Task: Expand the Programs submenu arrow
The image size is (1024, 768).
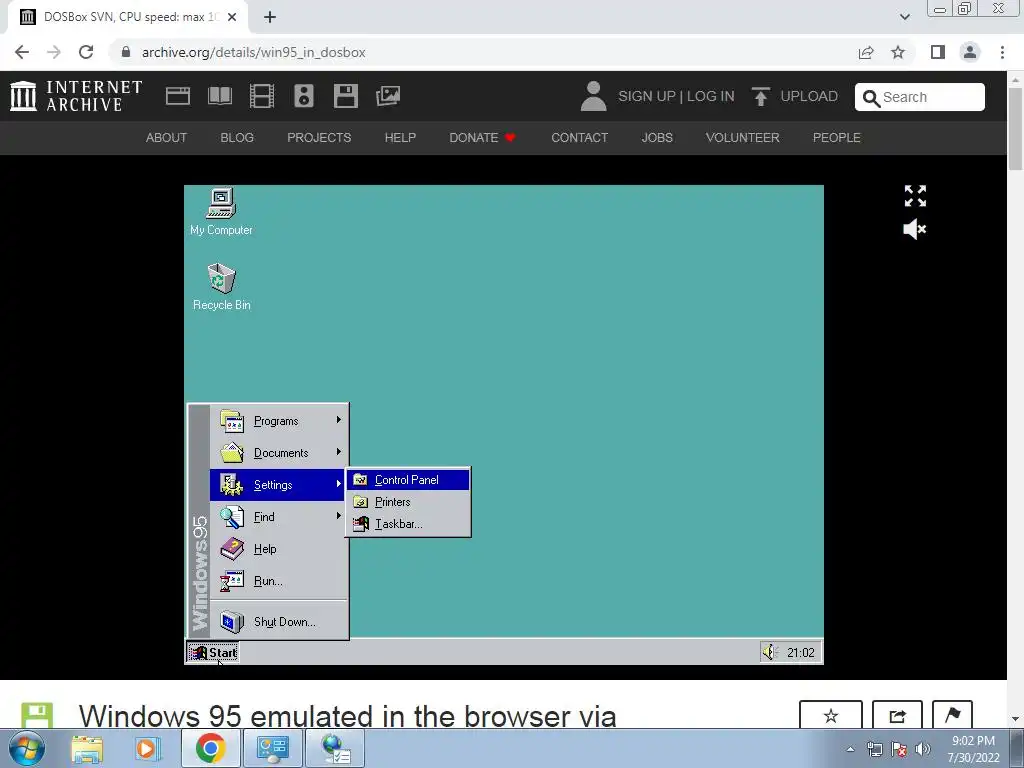Action: 338,419
